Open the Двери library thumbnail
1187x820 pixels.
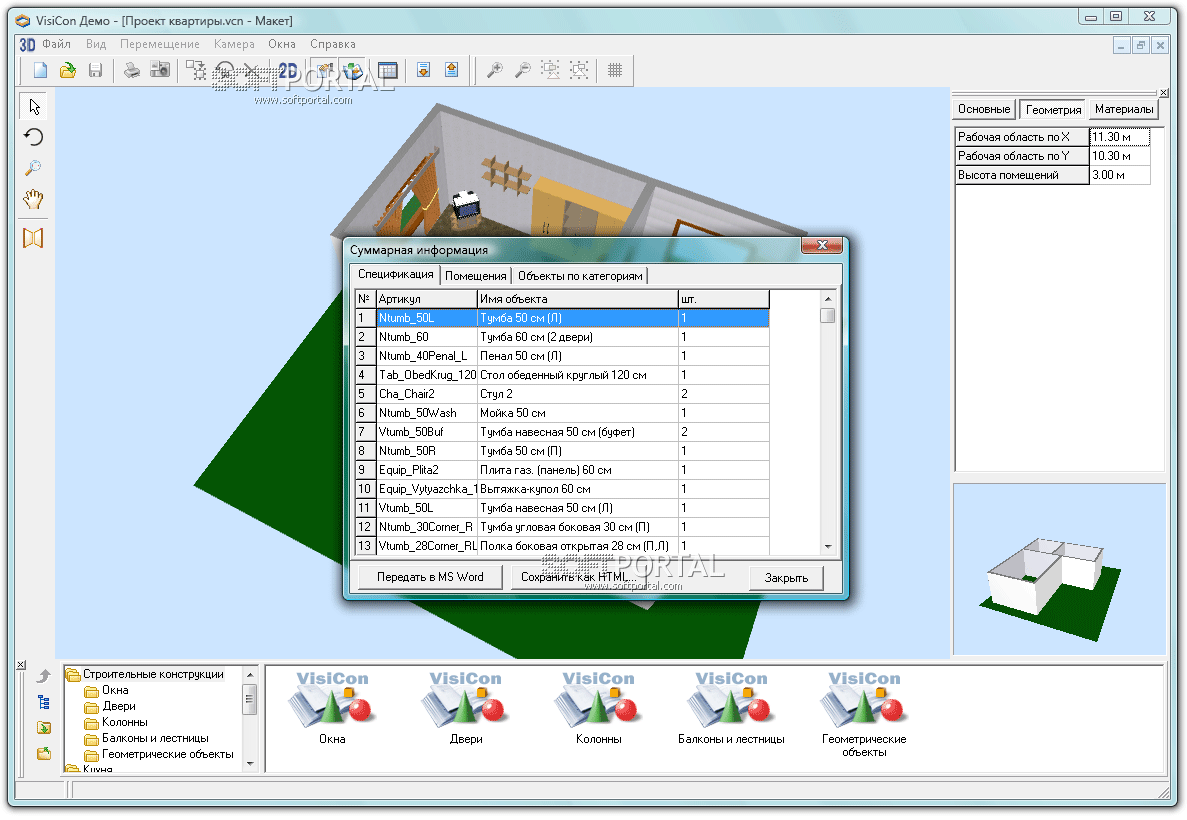coord(466,707)
